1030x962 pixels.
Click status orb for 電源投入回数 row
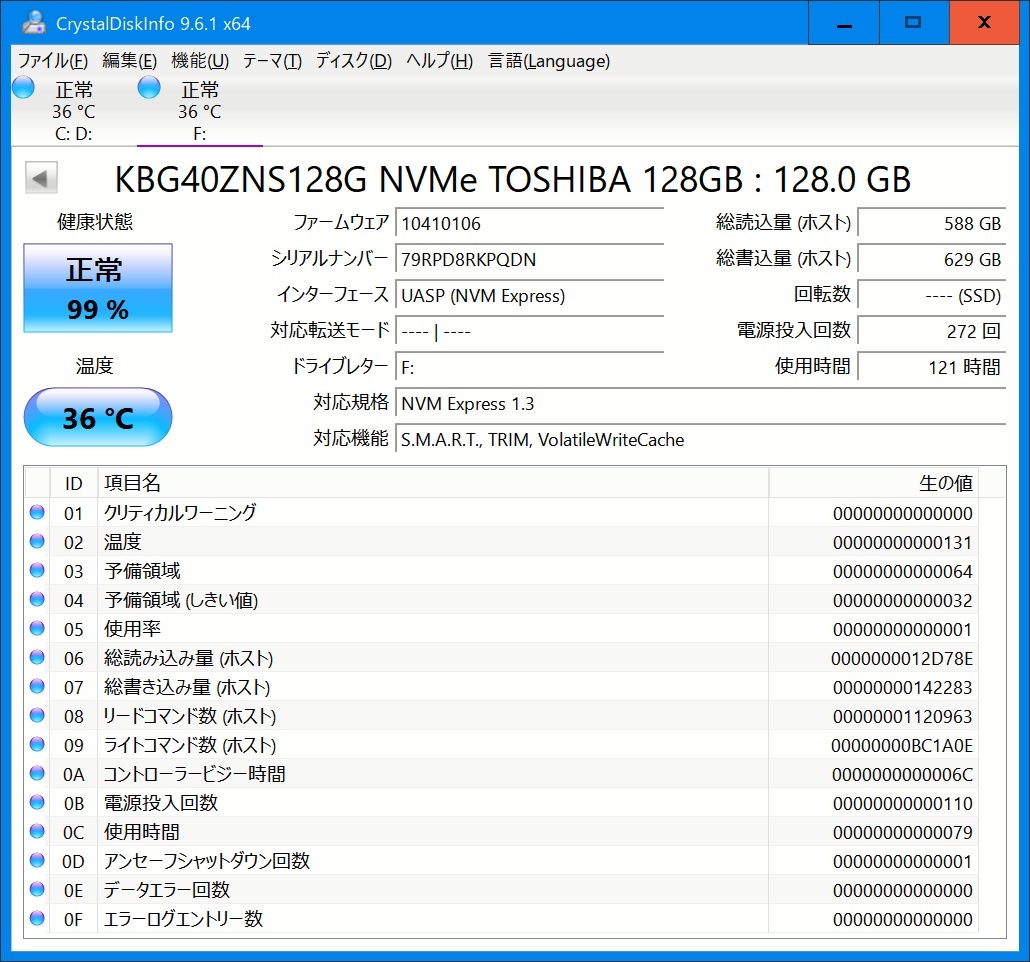click(x=38, y=803)
